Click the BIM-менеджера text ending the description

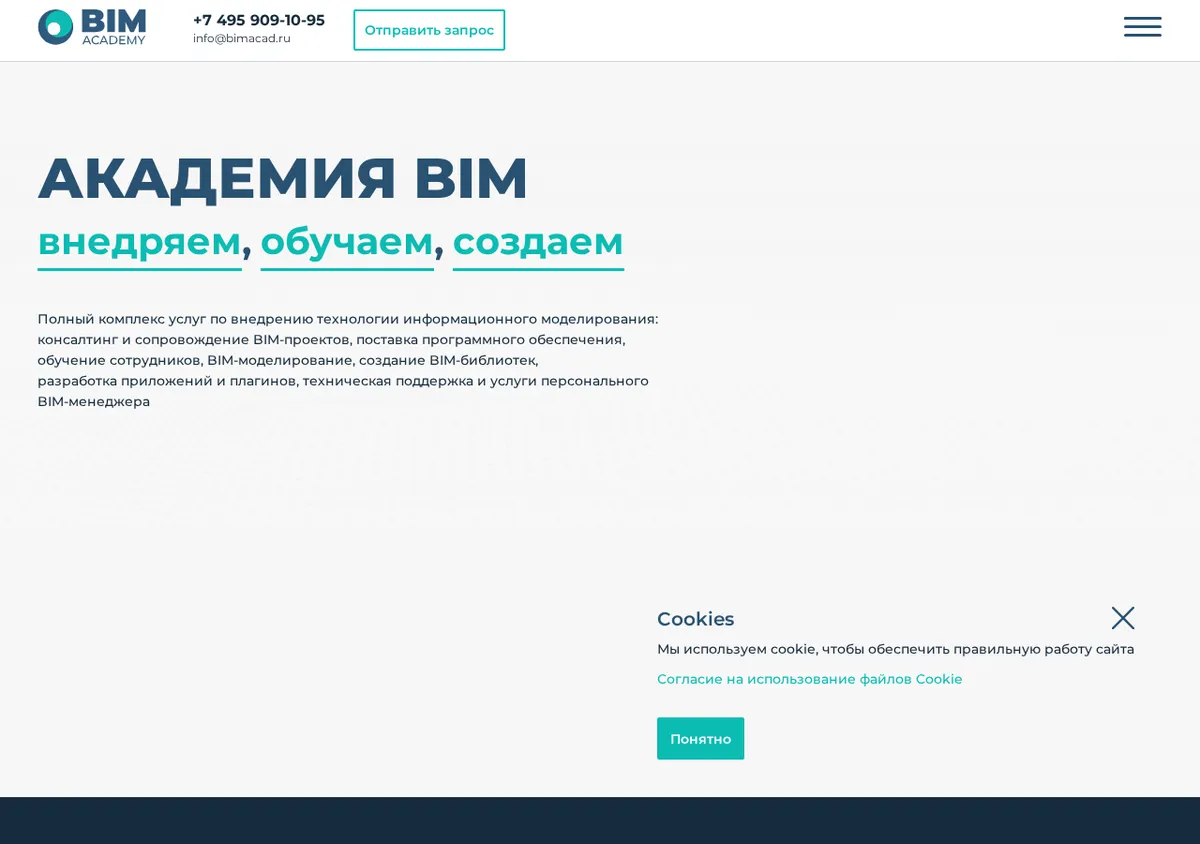click(x=94, y=402)
